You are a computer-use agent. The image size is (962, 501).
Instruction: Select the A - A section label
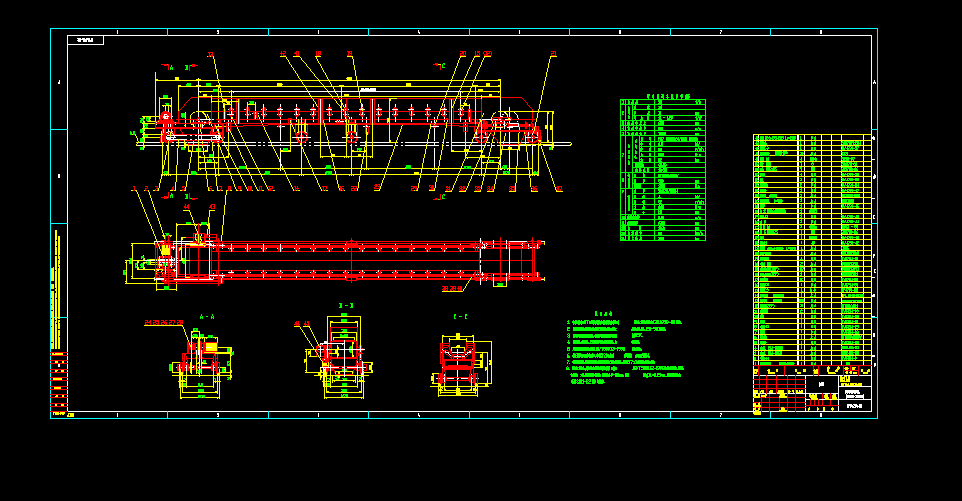(207, 317)
